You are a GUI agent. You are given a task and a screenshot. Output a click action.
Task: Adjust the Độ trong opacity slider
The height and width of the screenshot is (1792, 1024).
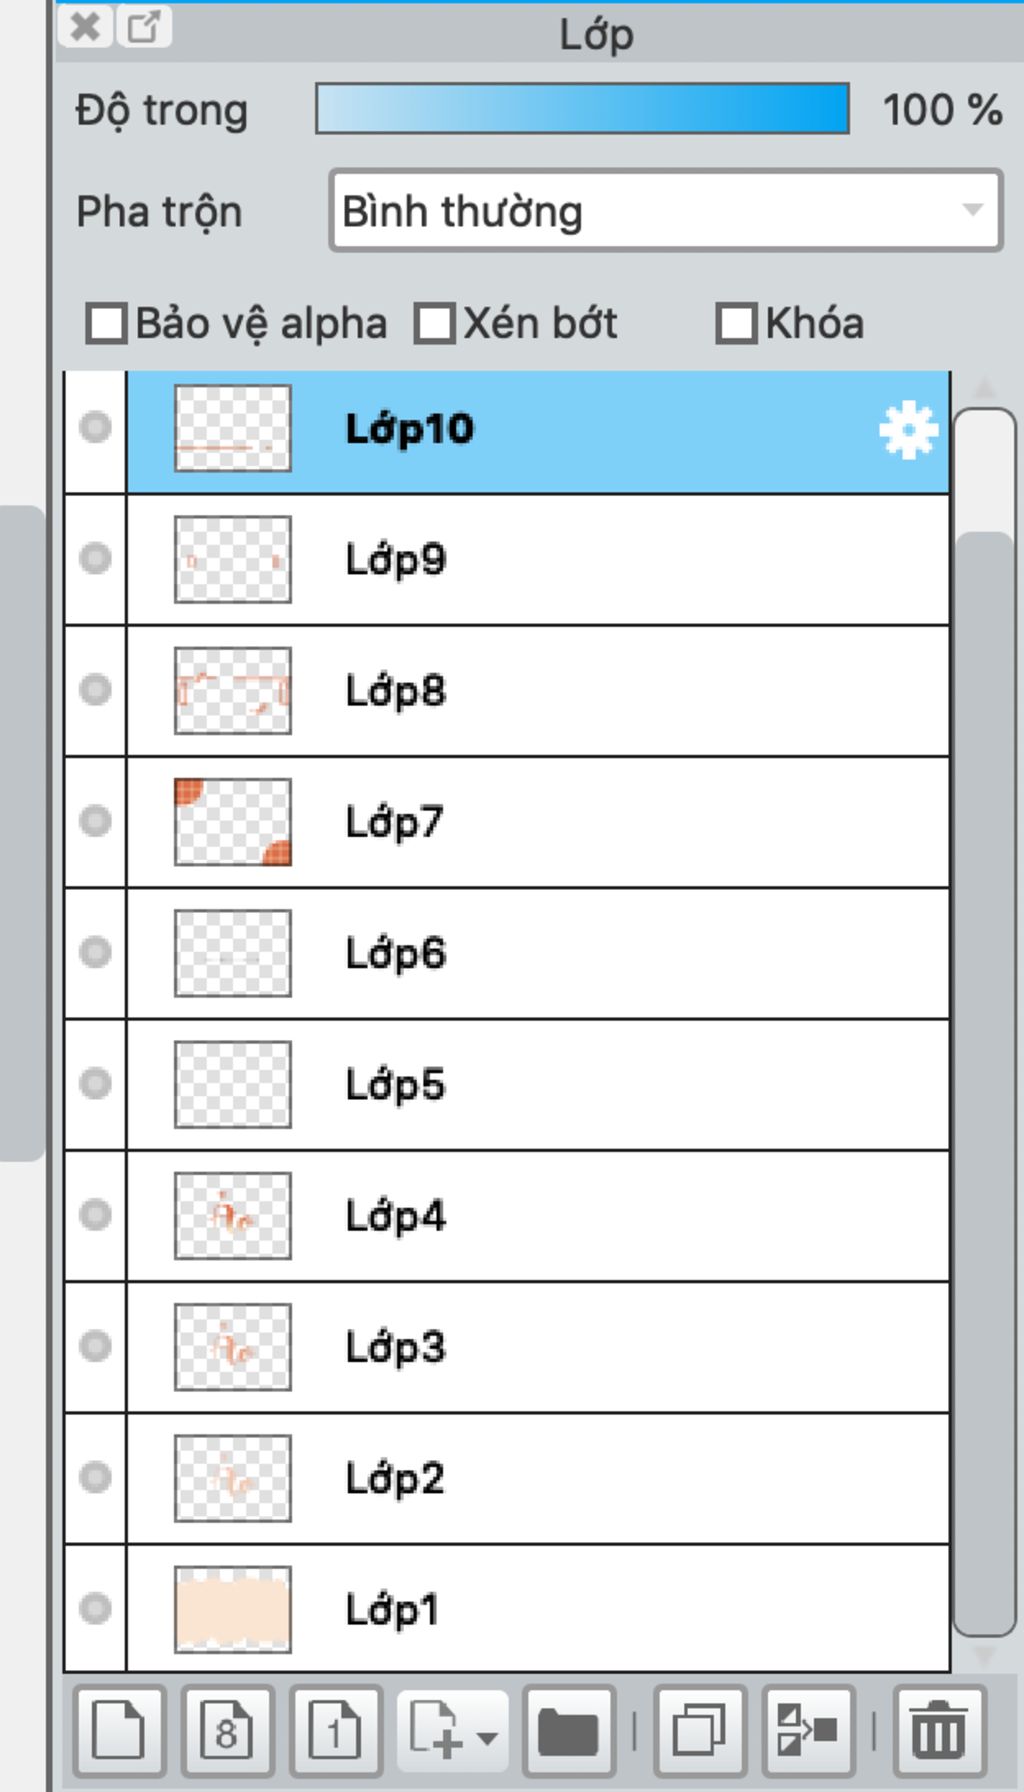point(583,108)
